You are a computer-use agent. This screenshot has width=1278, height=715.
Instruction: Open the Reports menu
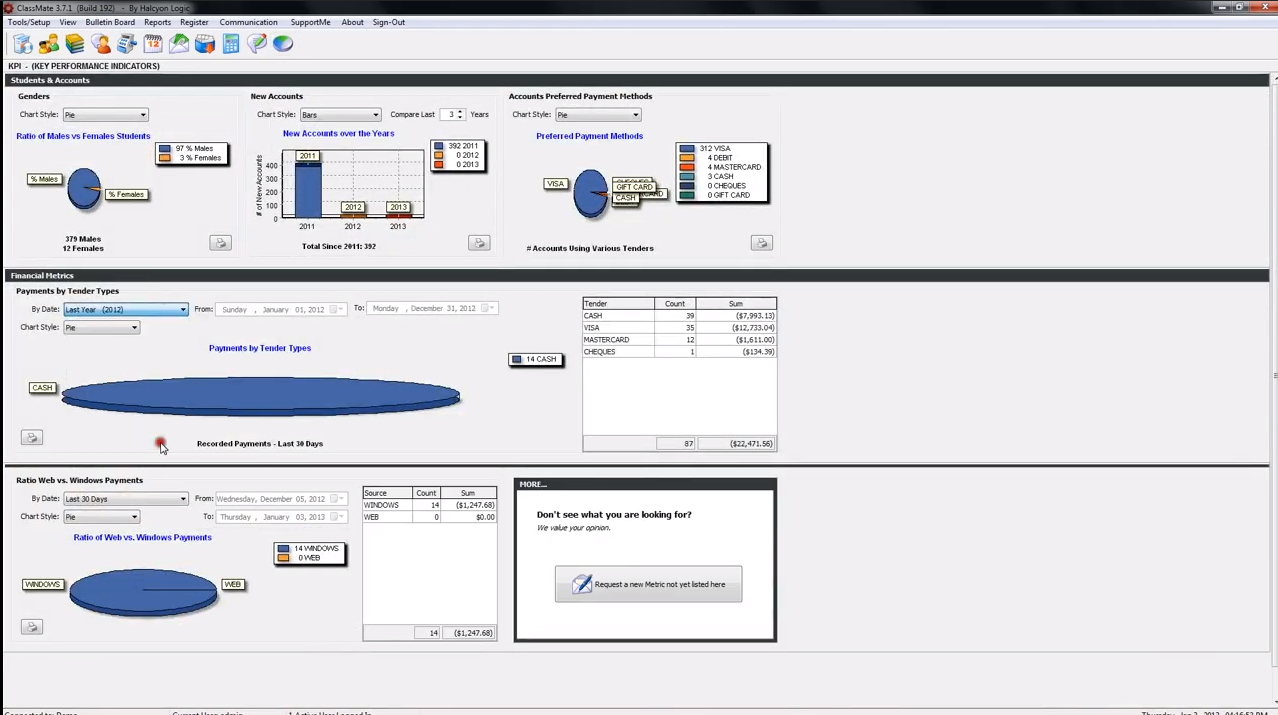point(157,22)
